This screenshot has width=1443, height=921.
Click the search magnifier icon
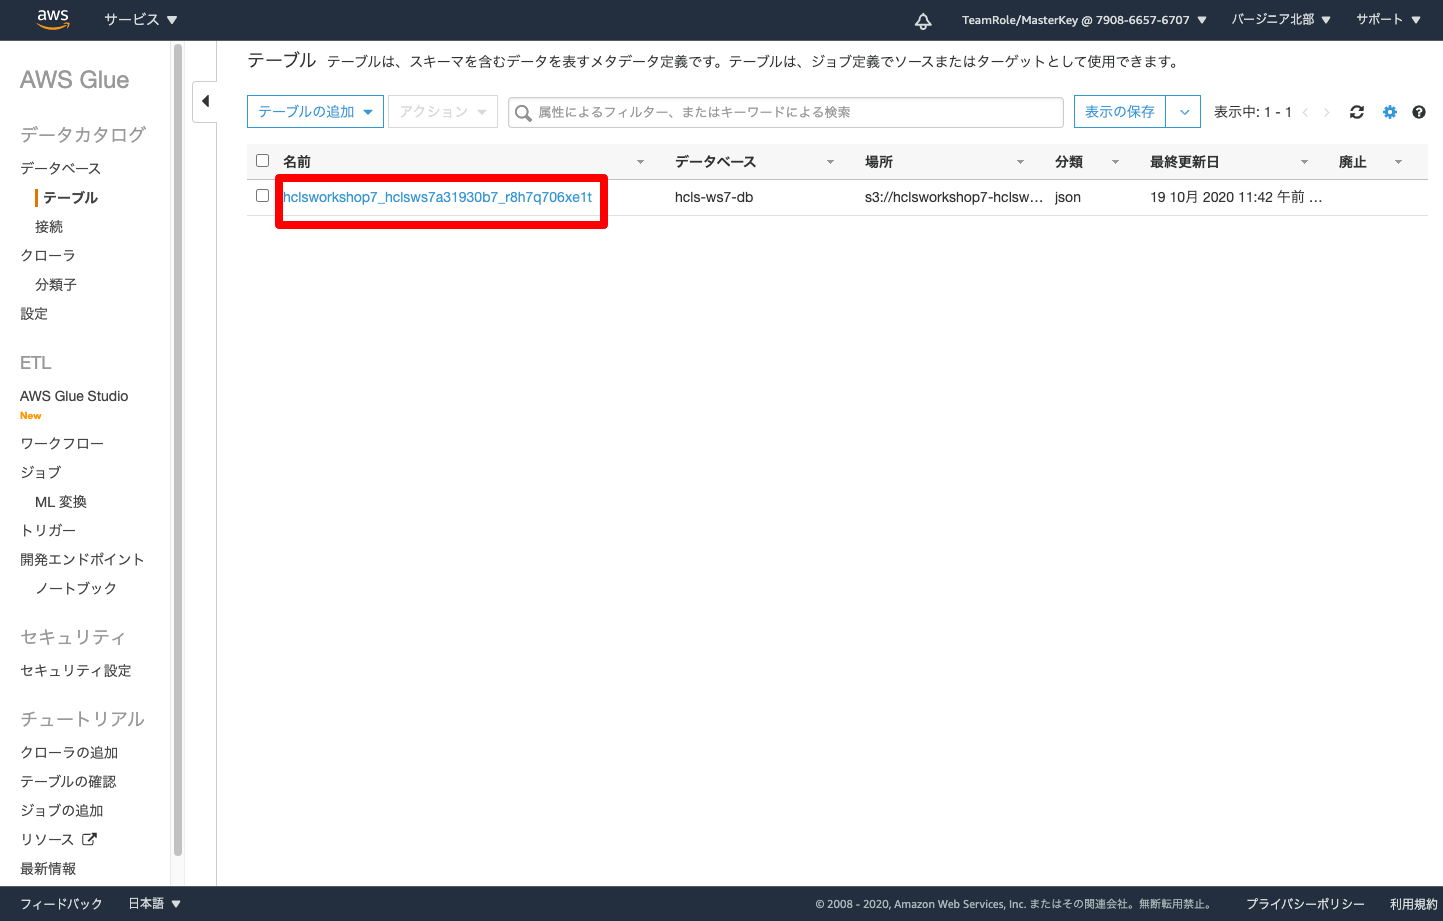point(523,113)
